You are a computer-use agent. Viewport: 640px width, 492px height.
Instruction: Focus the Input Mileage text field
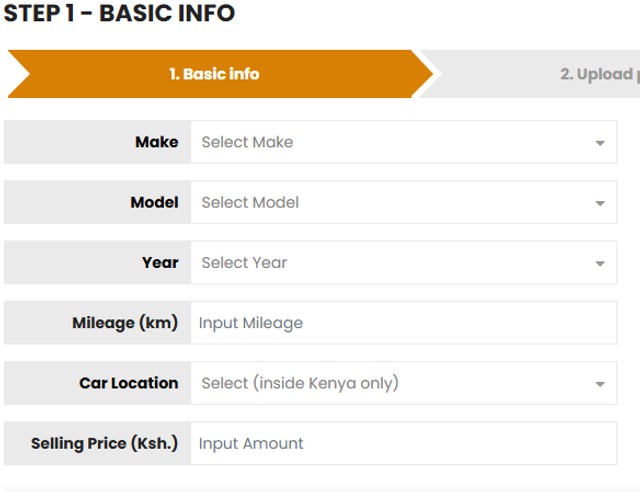[403, 323]
